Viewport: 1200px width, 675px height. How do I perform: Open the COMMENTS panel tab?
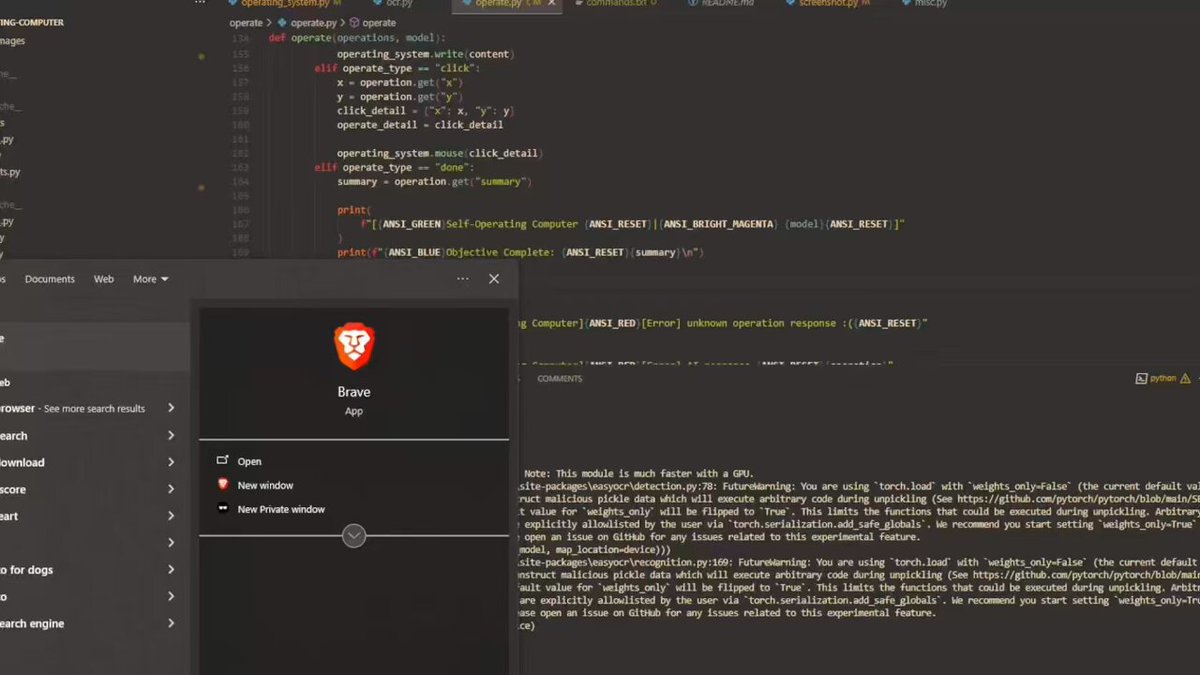click(560, 379)
